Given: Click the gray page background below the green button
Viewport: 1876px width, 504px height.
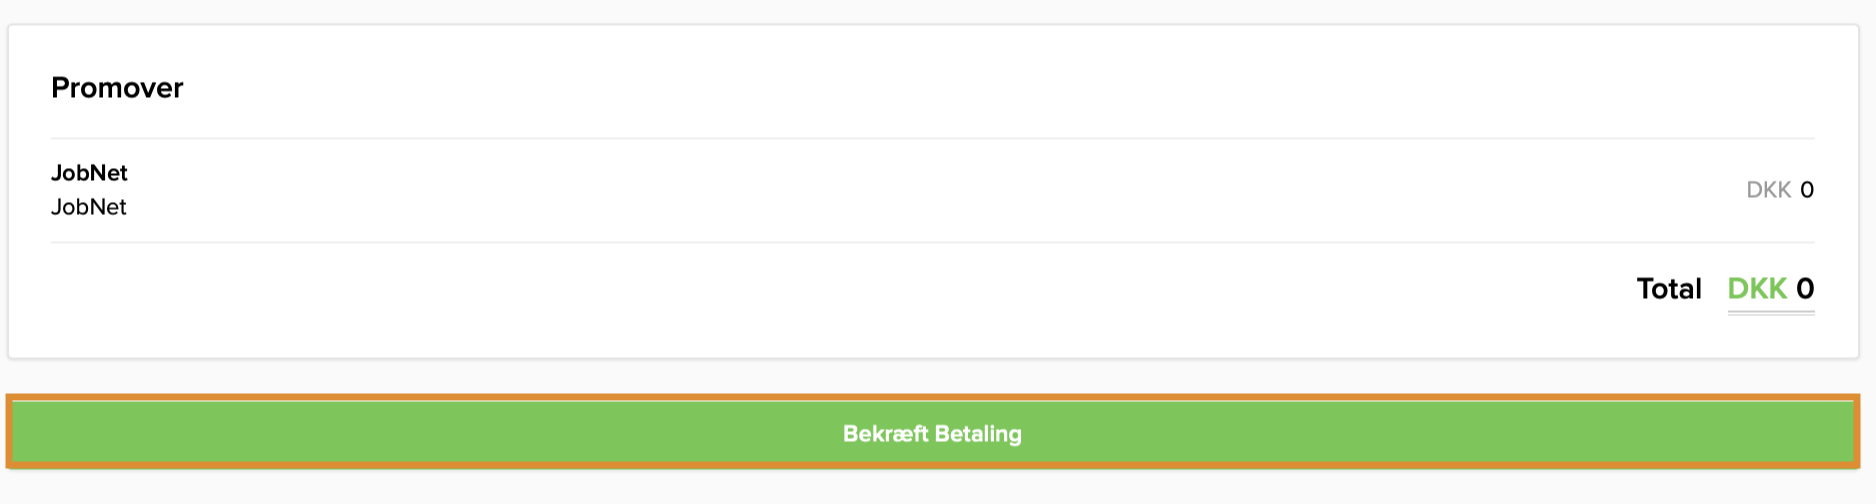Looking at the screenshot, I should (932, 488).
